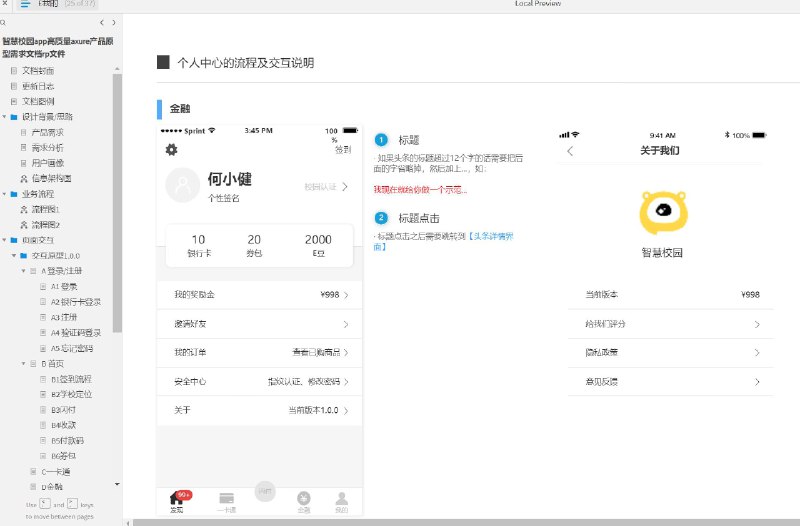
Task: Tap the center round button in tab bar
Action: click(x=265, y=491)
